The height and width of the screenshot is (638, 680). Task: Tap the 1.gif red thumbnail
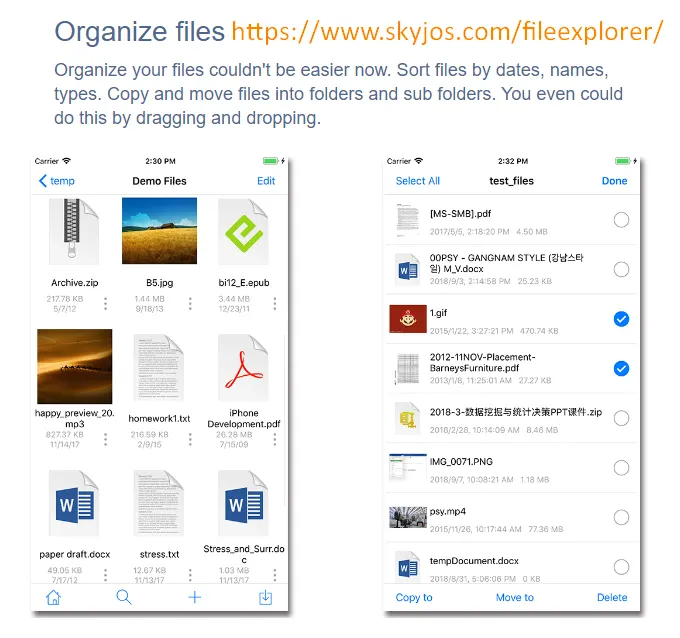[x=408, y=319]
